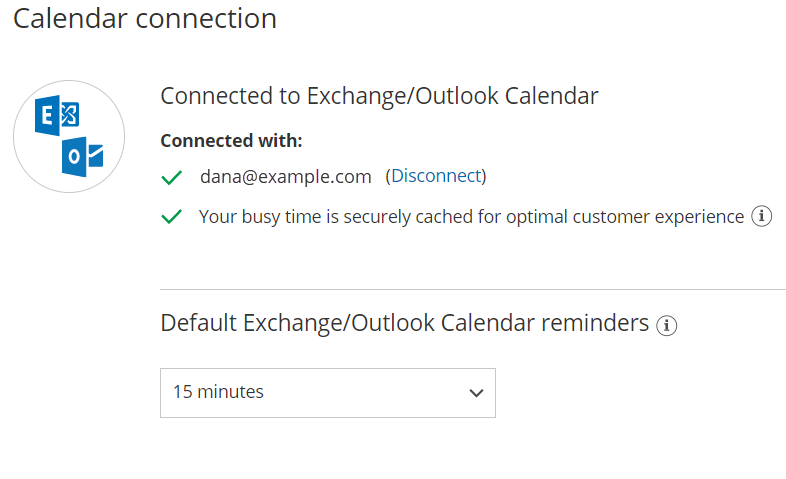Click the green checkmark beside dana@example.com
Image resolution: width=786 pixels, height=479 pixels.
coord(172,177)
